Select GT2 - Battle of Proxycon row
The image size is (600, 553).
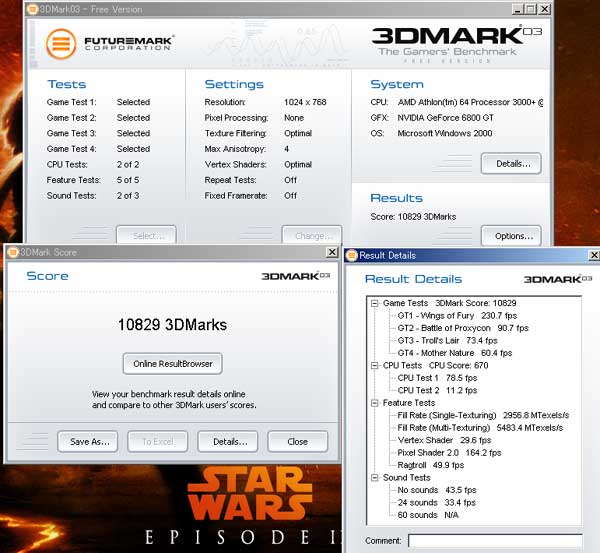tap(463, 328)
